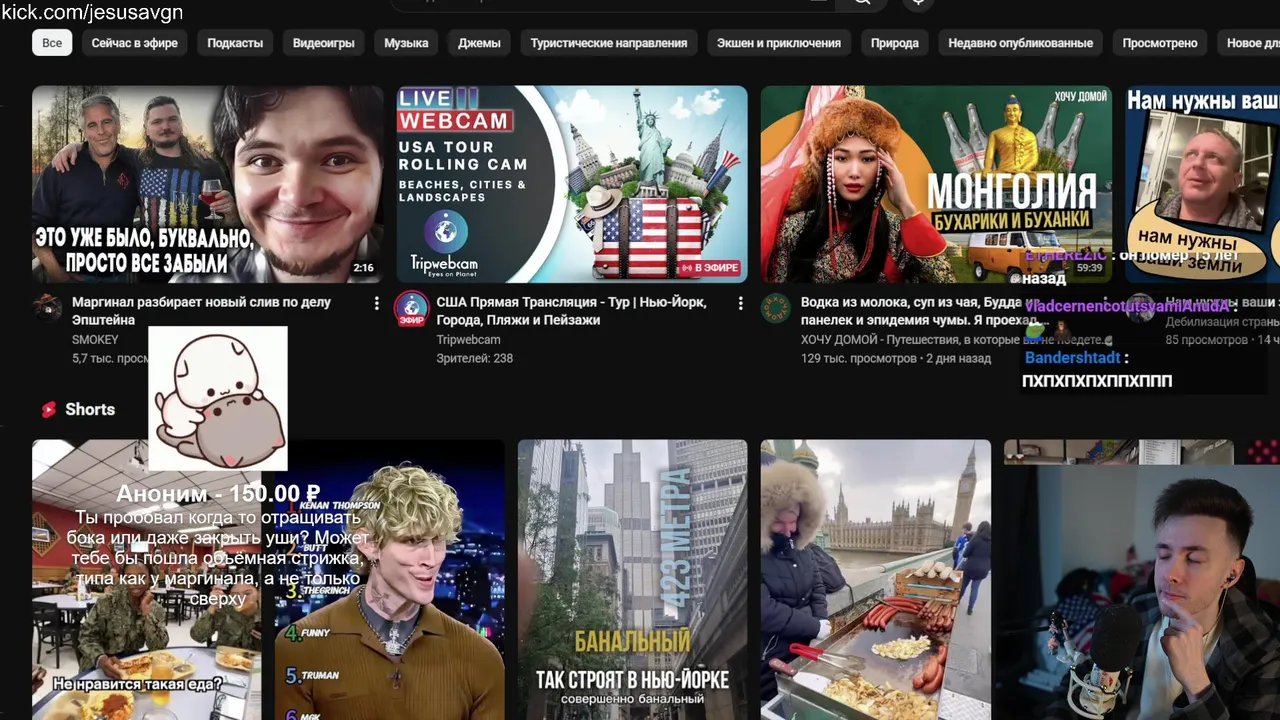The image size is (1280, 720).
Task: Select the "Музыка" filter chip
Action: click(x=406, y=43)
